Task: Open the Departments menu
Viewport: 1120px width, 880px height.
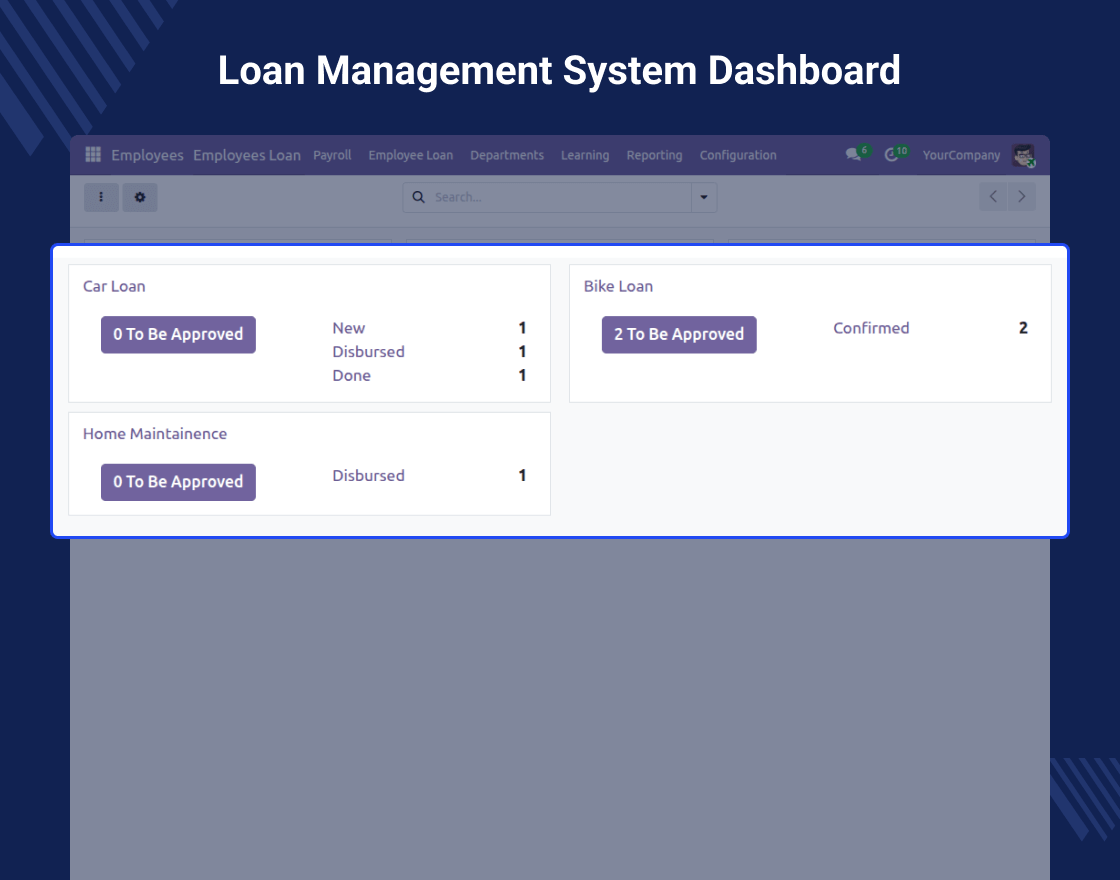Action: tap(507, 155)
